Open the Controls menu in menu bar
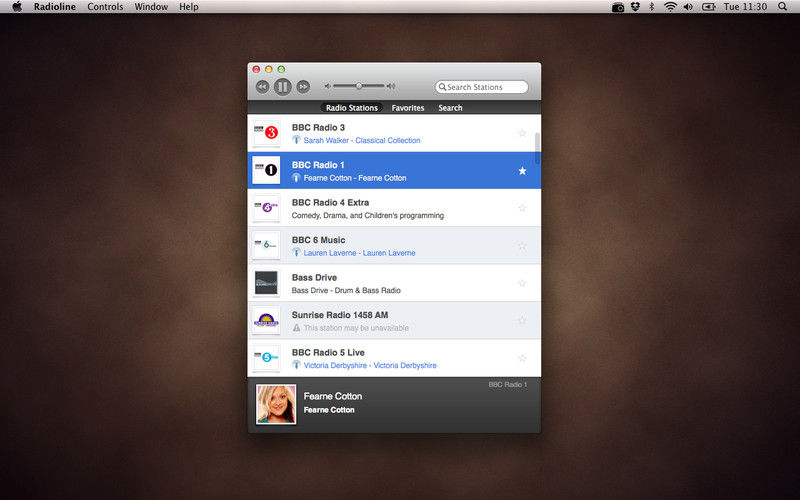Viewport: 800px width, 500px height. click(105, 7)
